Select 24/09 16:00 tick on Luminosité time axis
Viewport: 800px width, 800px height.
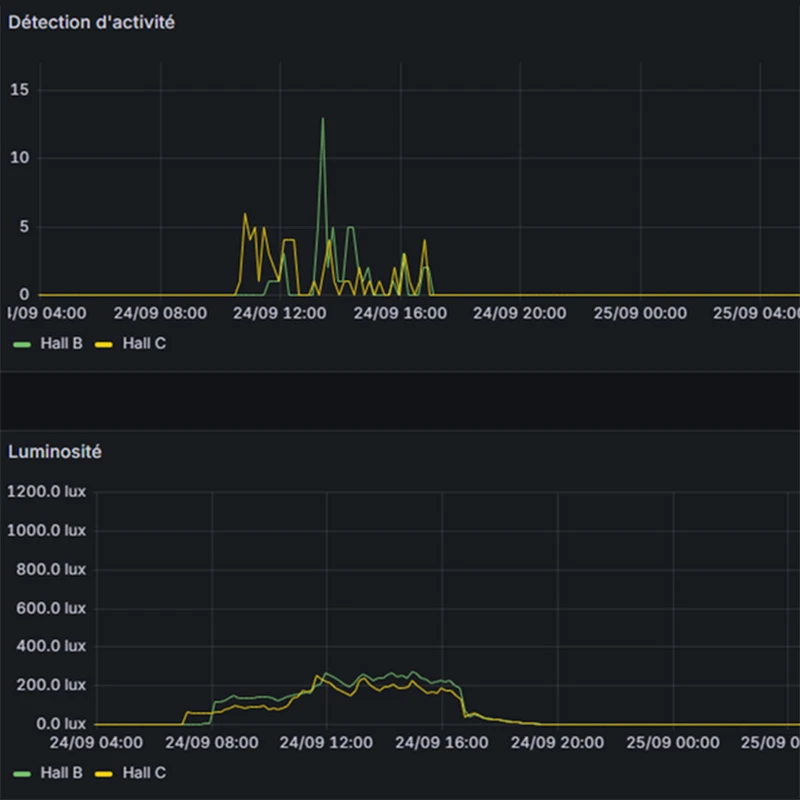pyautogui.click(x=441, y=743)
